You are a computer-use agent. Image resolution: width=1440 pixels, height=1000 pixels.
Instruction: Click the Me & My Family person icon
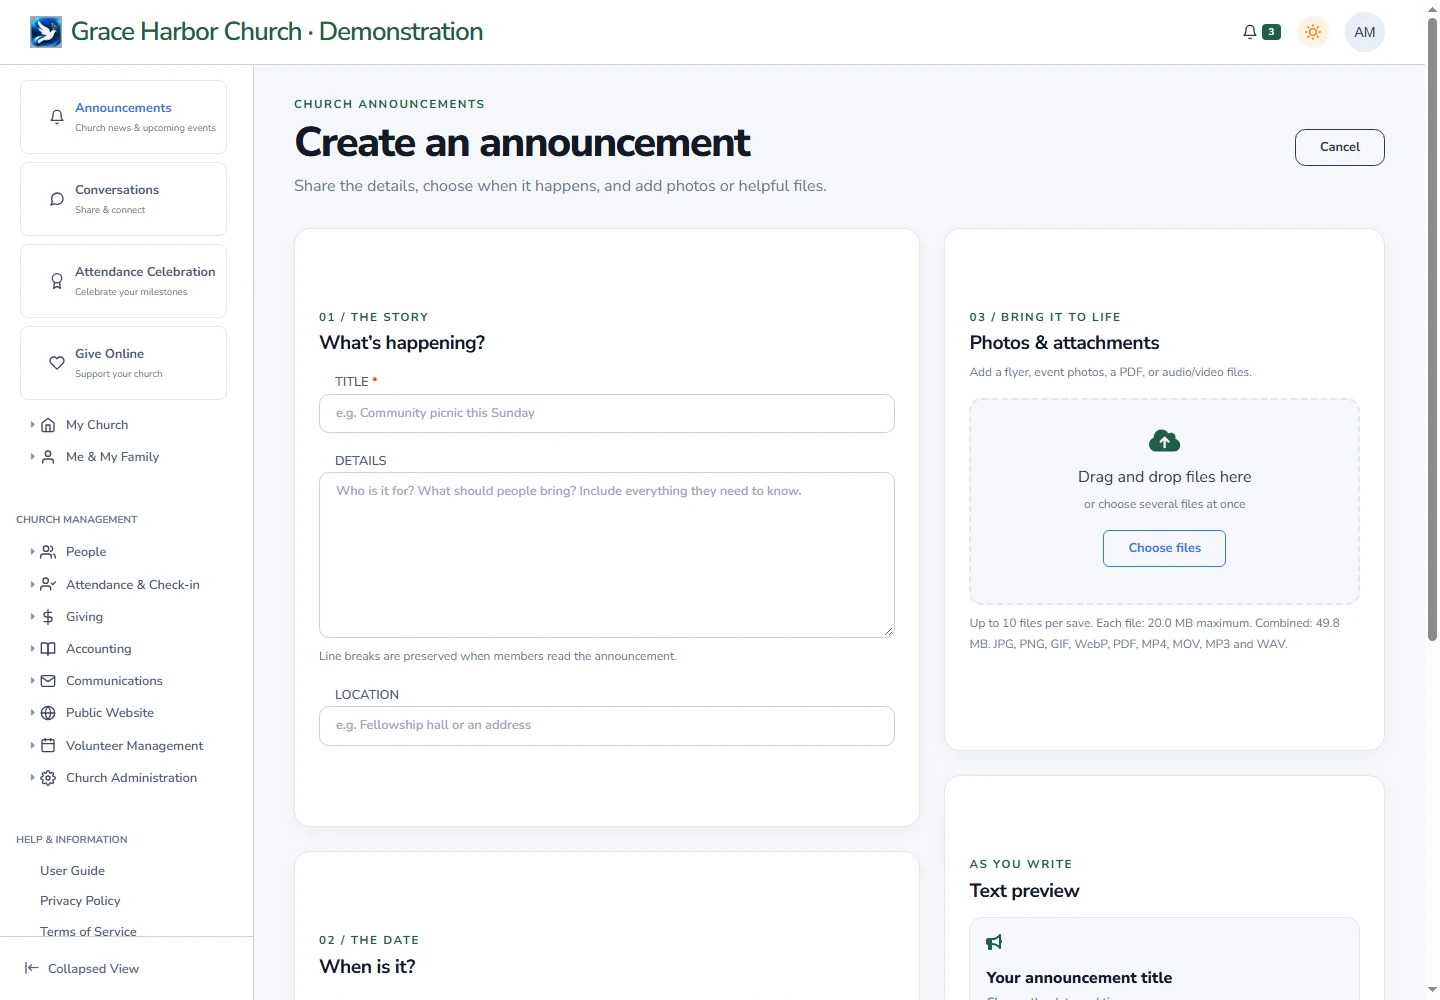pyautogui.click(x=48, y=457)
